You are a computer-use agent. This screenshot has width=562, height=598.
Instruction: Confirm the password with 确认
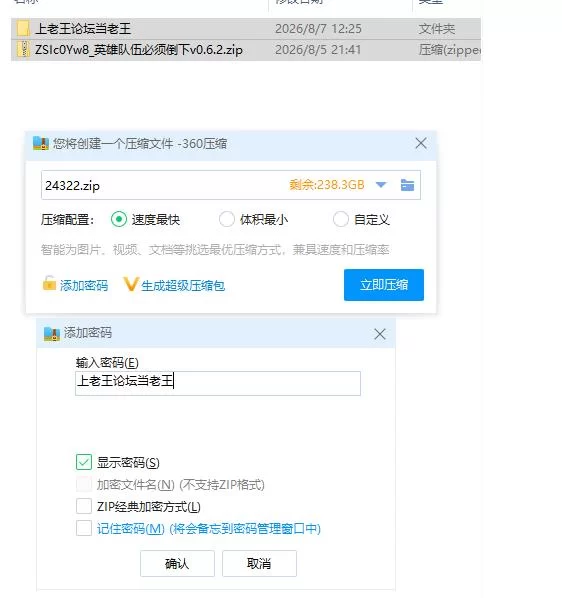point(177,563)
